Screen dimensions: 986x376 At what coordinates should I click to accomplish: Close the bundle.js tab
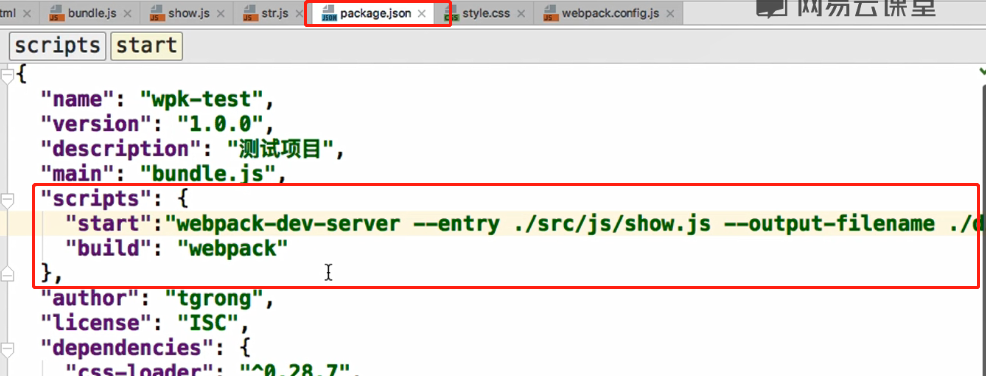click(x=128, y=13)
